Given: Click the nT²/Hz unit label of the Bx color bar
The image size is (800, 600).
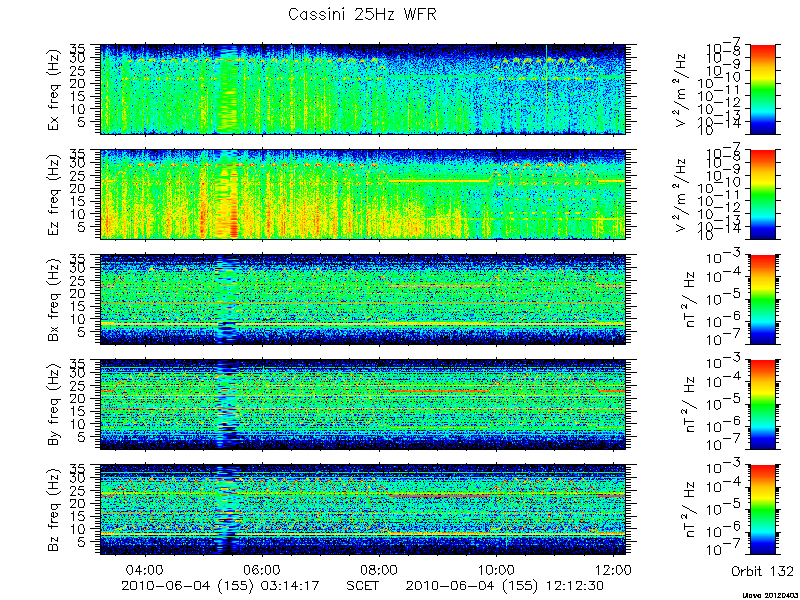Looking at the screenshot, I should coord(687,299).
